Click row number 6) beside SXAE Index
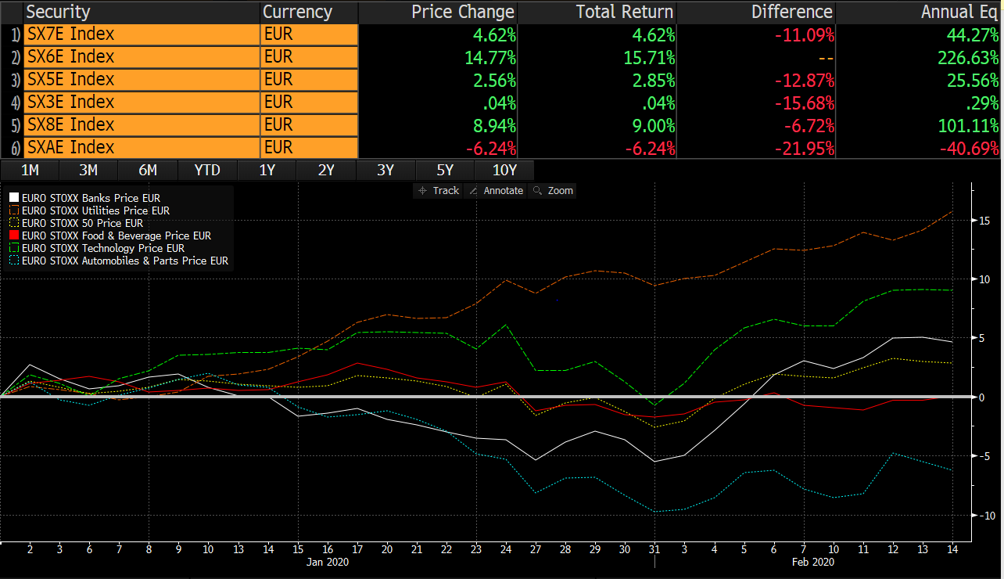This screenshot has height=579, width=1004. [15, 148]
